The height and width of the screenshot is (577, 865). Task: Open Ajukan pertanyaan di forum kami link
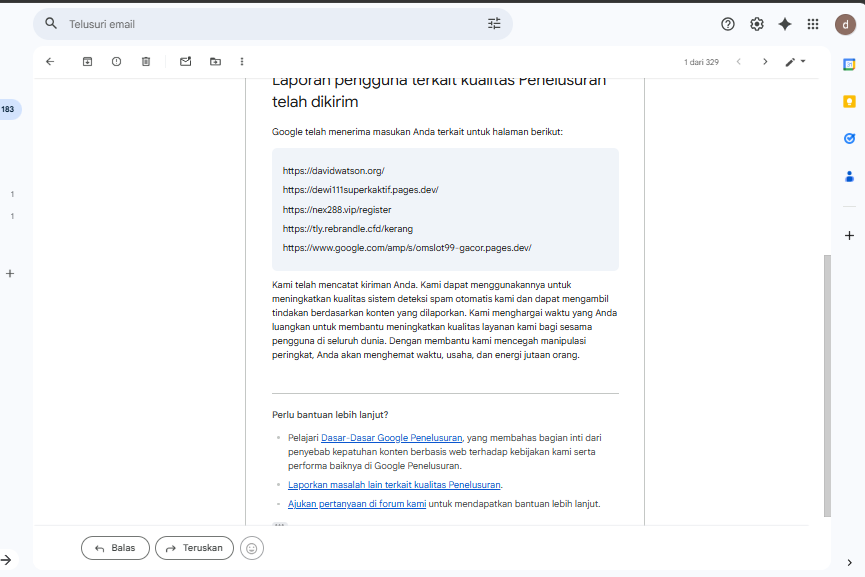click(357, 504)
